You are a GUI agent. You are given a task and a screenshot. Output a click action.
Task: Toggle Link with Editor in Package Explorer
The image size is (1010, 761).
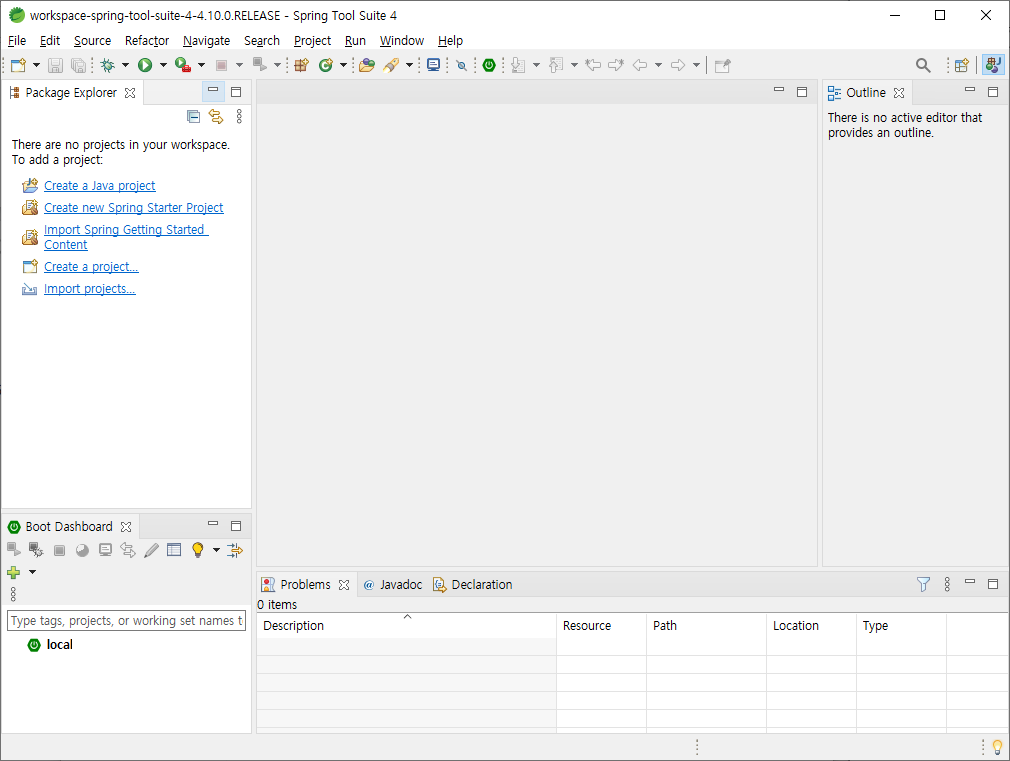point(216,117)
